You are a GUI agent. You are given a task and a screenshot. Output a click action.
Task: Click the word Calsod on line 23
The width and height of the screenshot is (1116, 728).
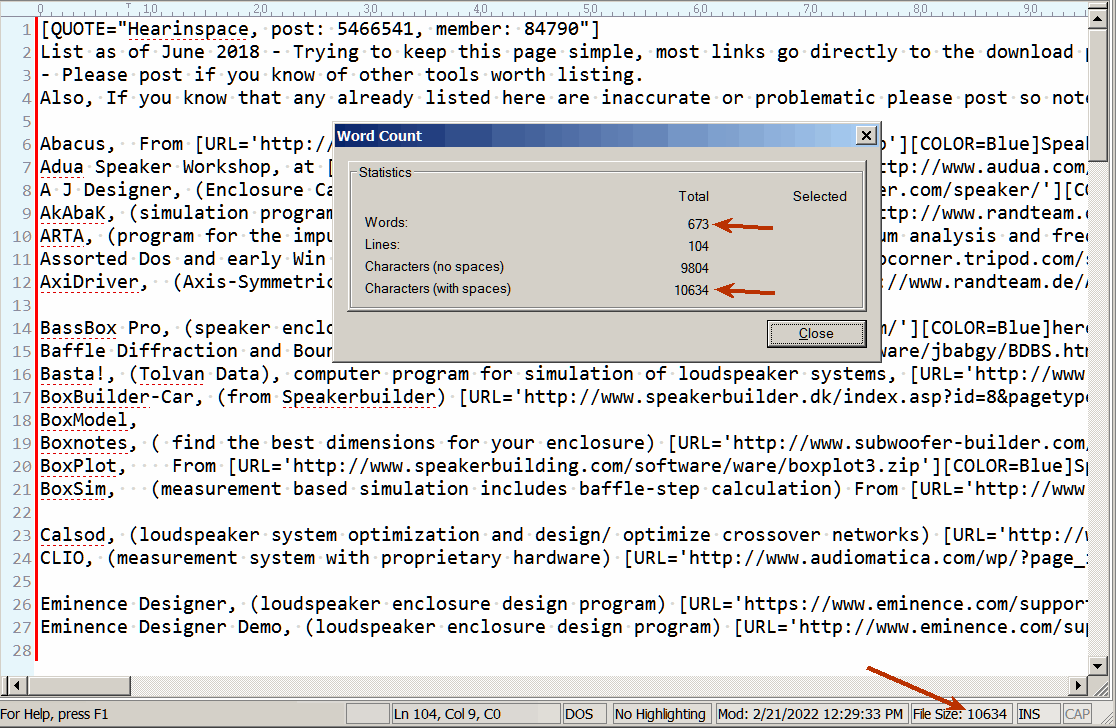[x=73, y=534]
